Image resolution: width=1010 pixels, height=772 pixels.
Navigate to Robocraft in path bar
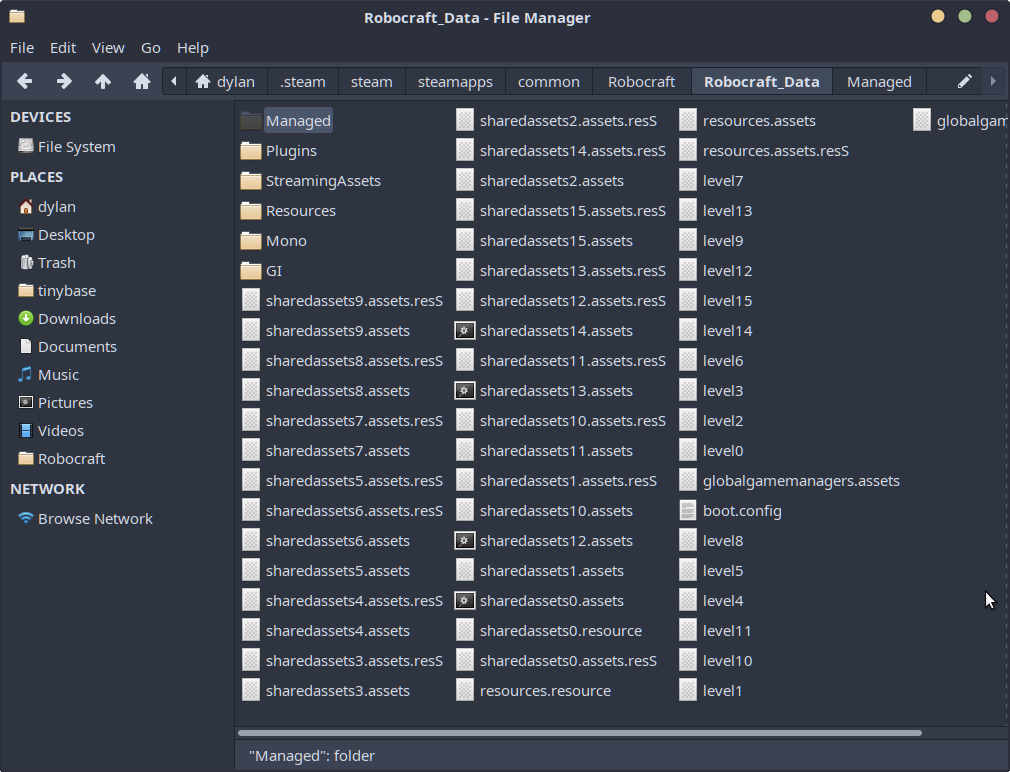(642, 82)
